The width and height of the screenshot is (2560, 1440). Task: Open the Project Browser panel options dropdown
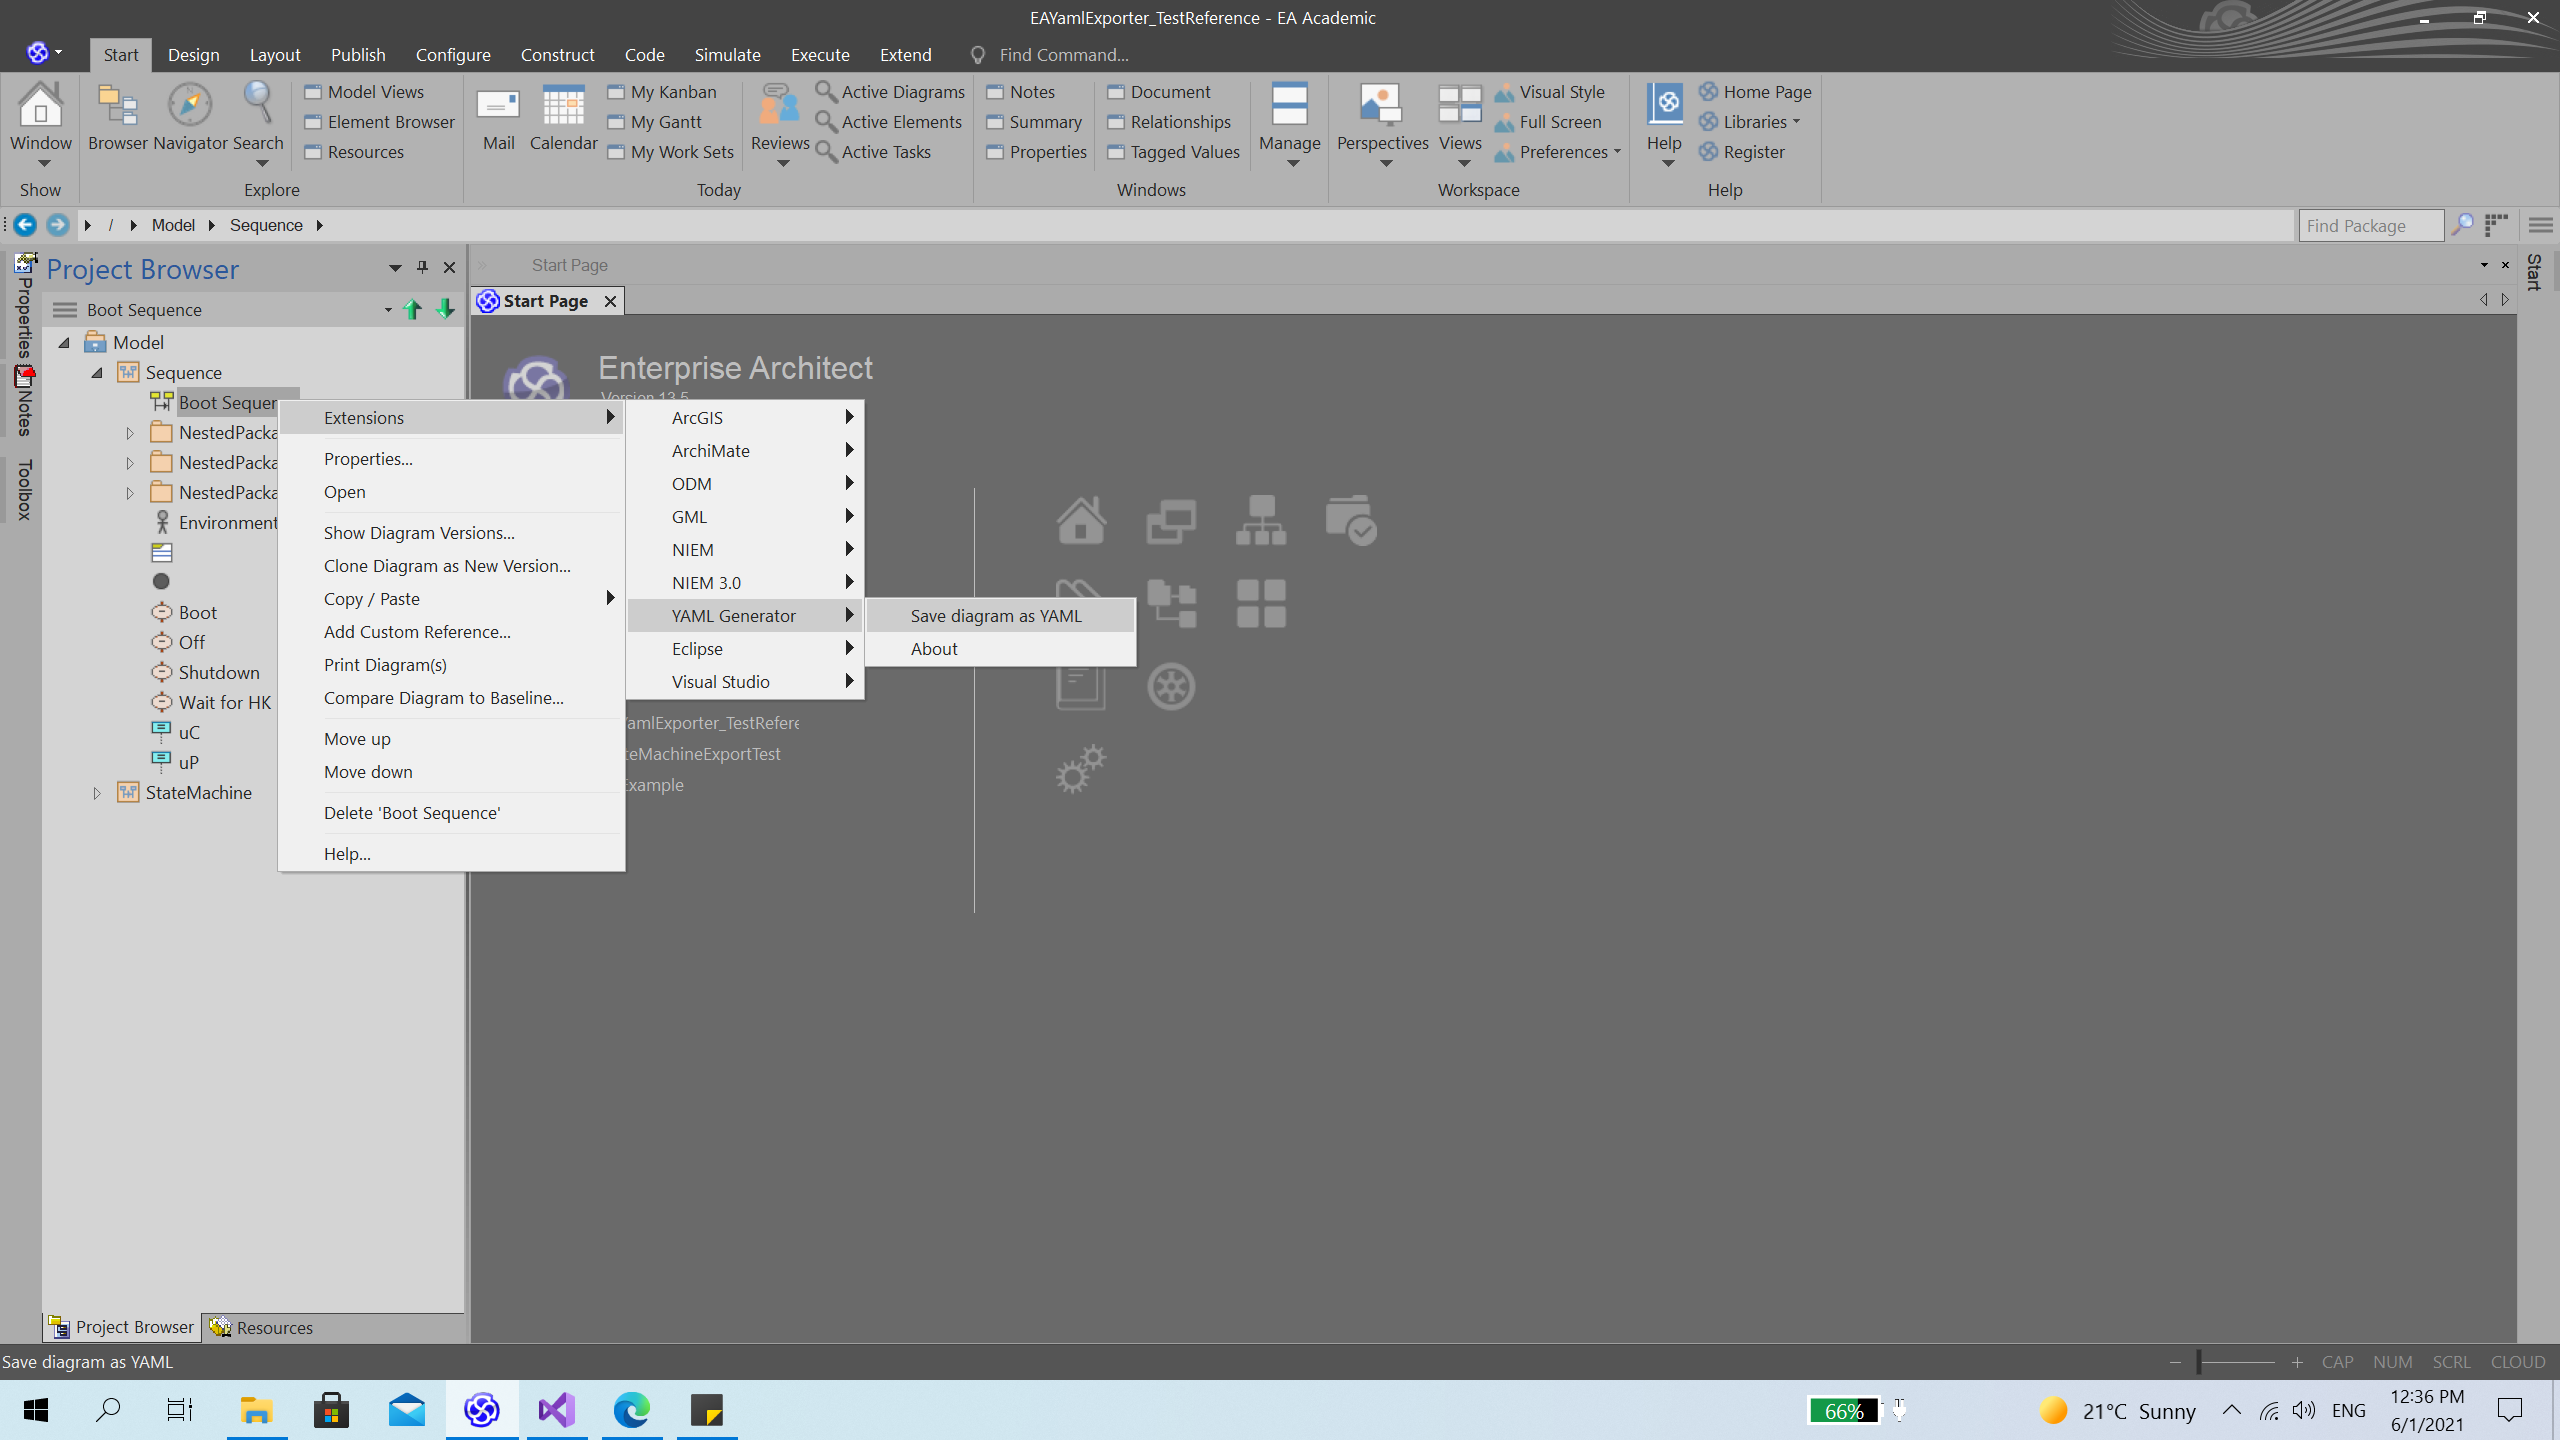[395, 268]
